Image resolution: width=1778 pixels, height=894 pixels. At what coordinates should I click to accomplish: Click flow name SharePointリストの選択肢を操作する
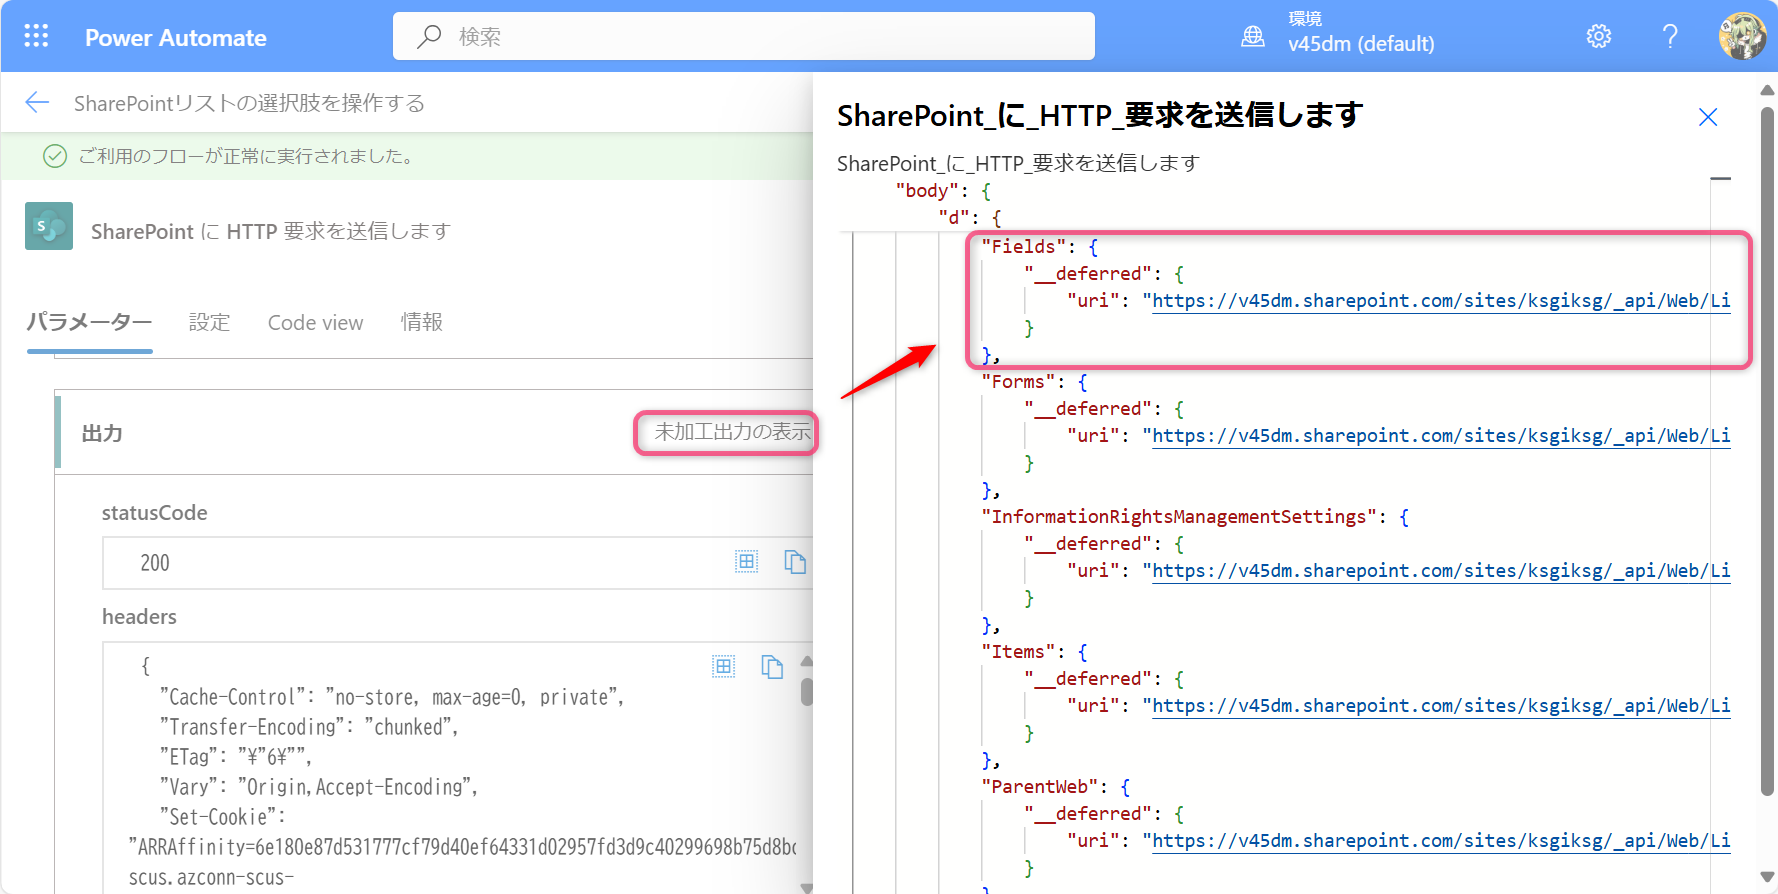pos(250,103)
